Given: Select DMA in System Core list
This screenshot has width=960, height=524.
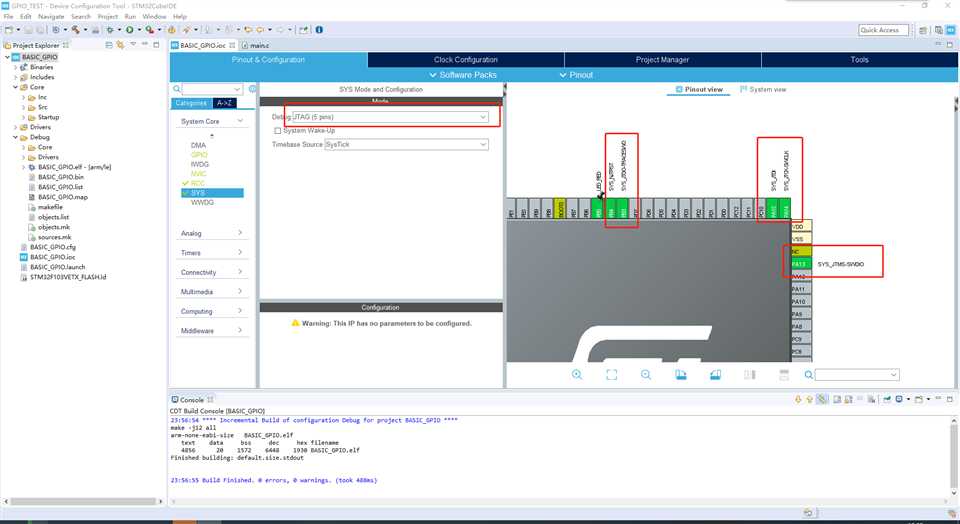Looking at the screenshot, I should pos(198,145).
